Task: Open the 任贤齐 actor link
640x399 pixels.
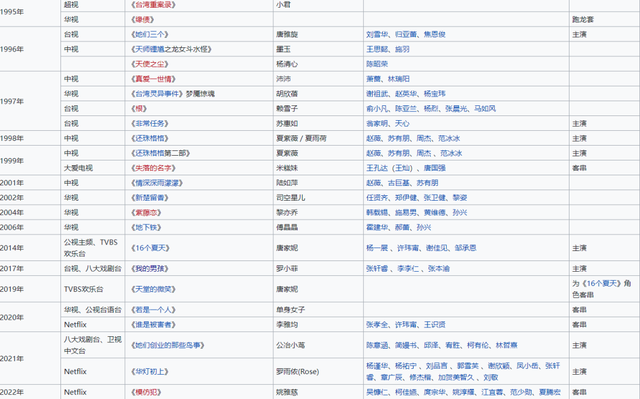Action: (x=377, y=198)
